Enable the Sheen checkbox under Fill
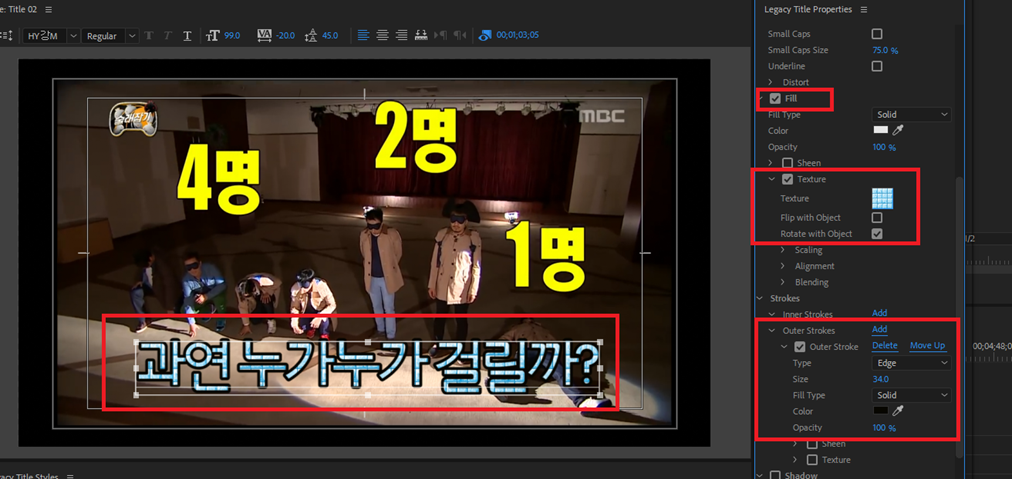The image size is (1012, 479). (787, 163)
